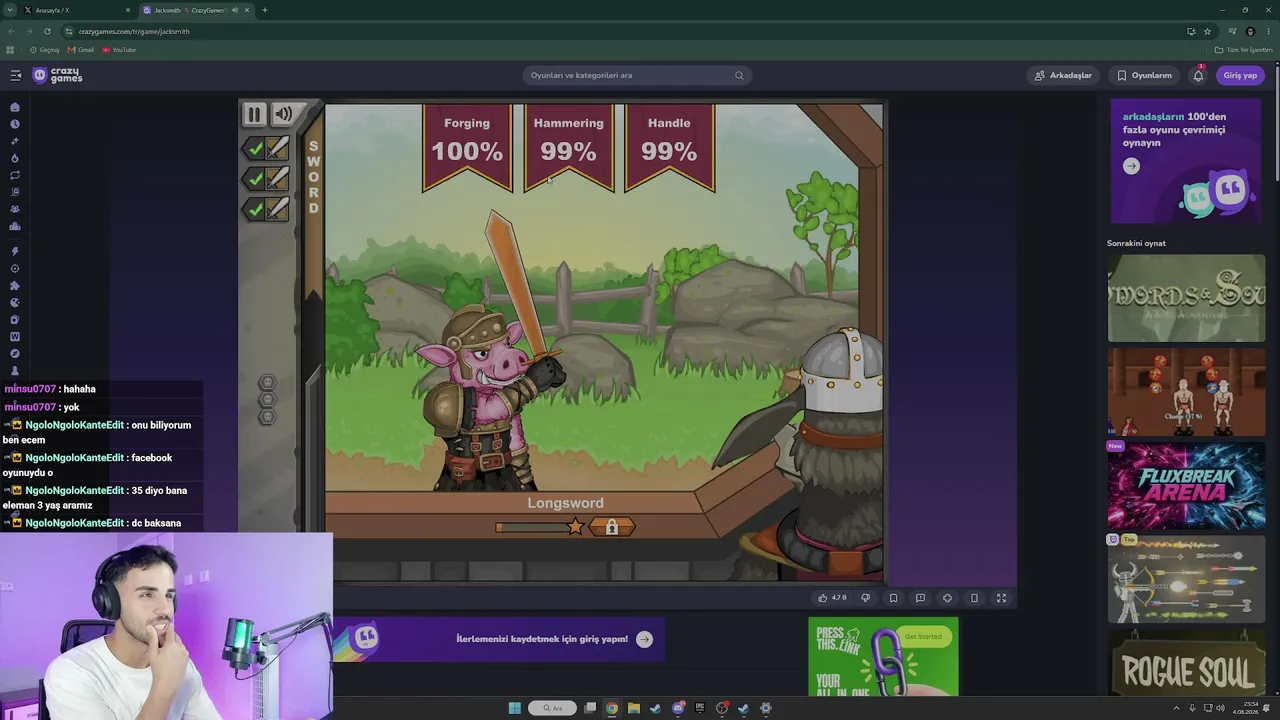Click the search magnifier icon
Screen dimensions: 1280x720
739,75
